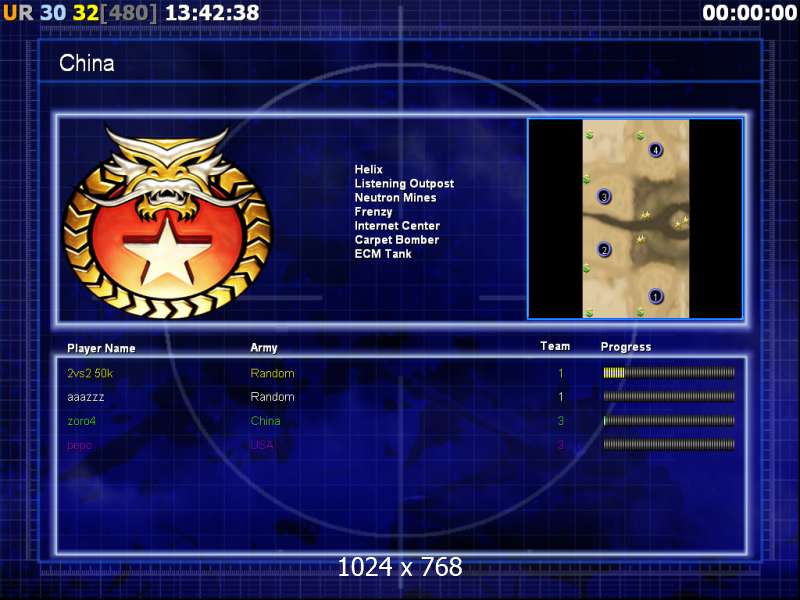Click the China army entry for zoro4
Screen dimensions: 800x600
[265, 421]
